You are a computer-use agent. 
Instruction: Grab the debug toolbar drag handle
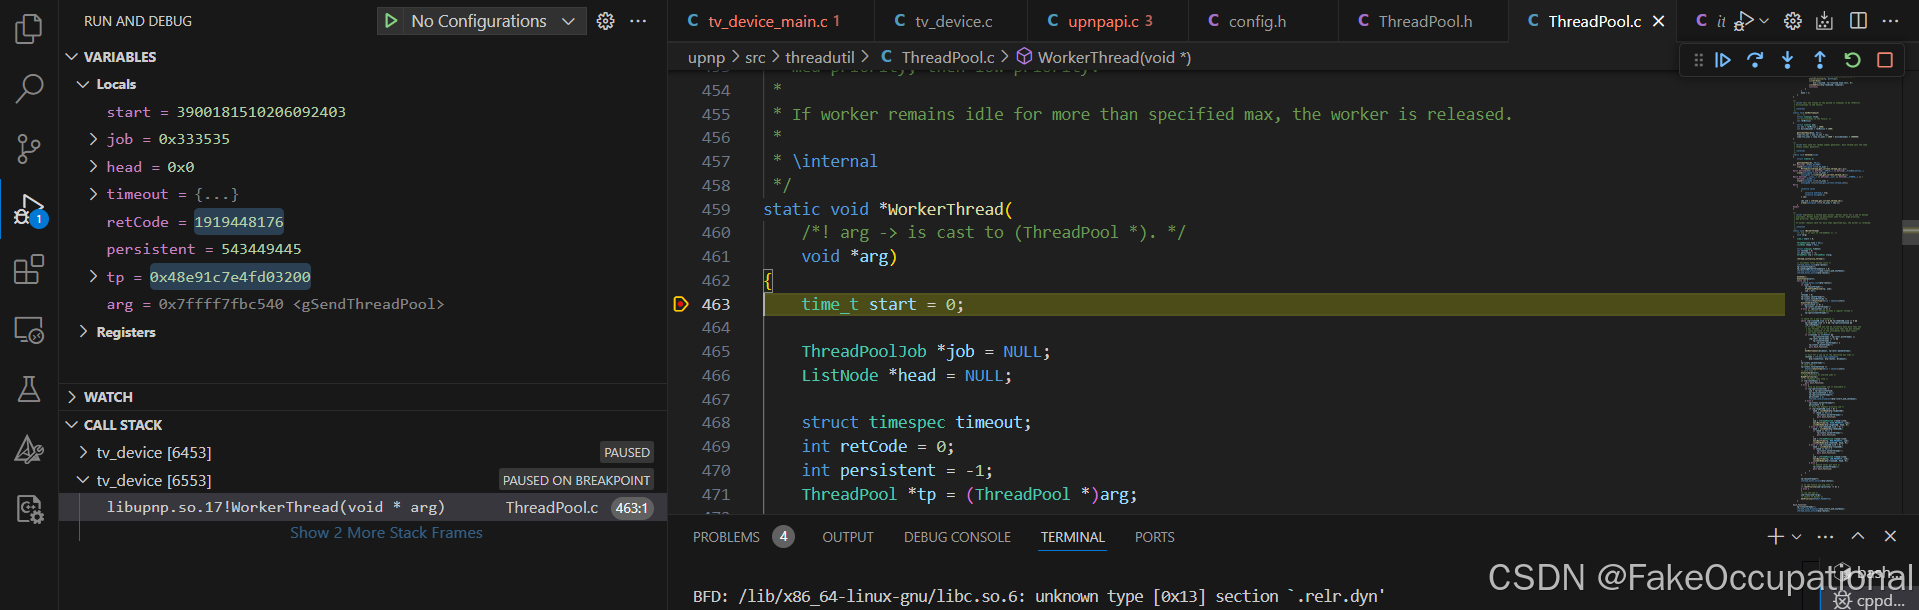point(1698,60)
